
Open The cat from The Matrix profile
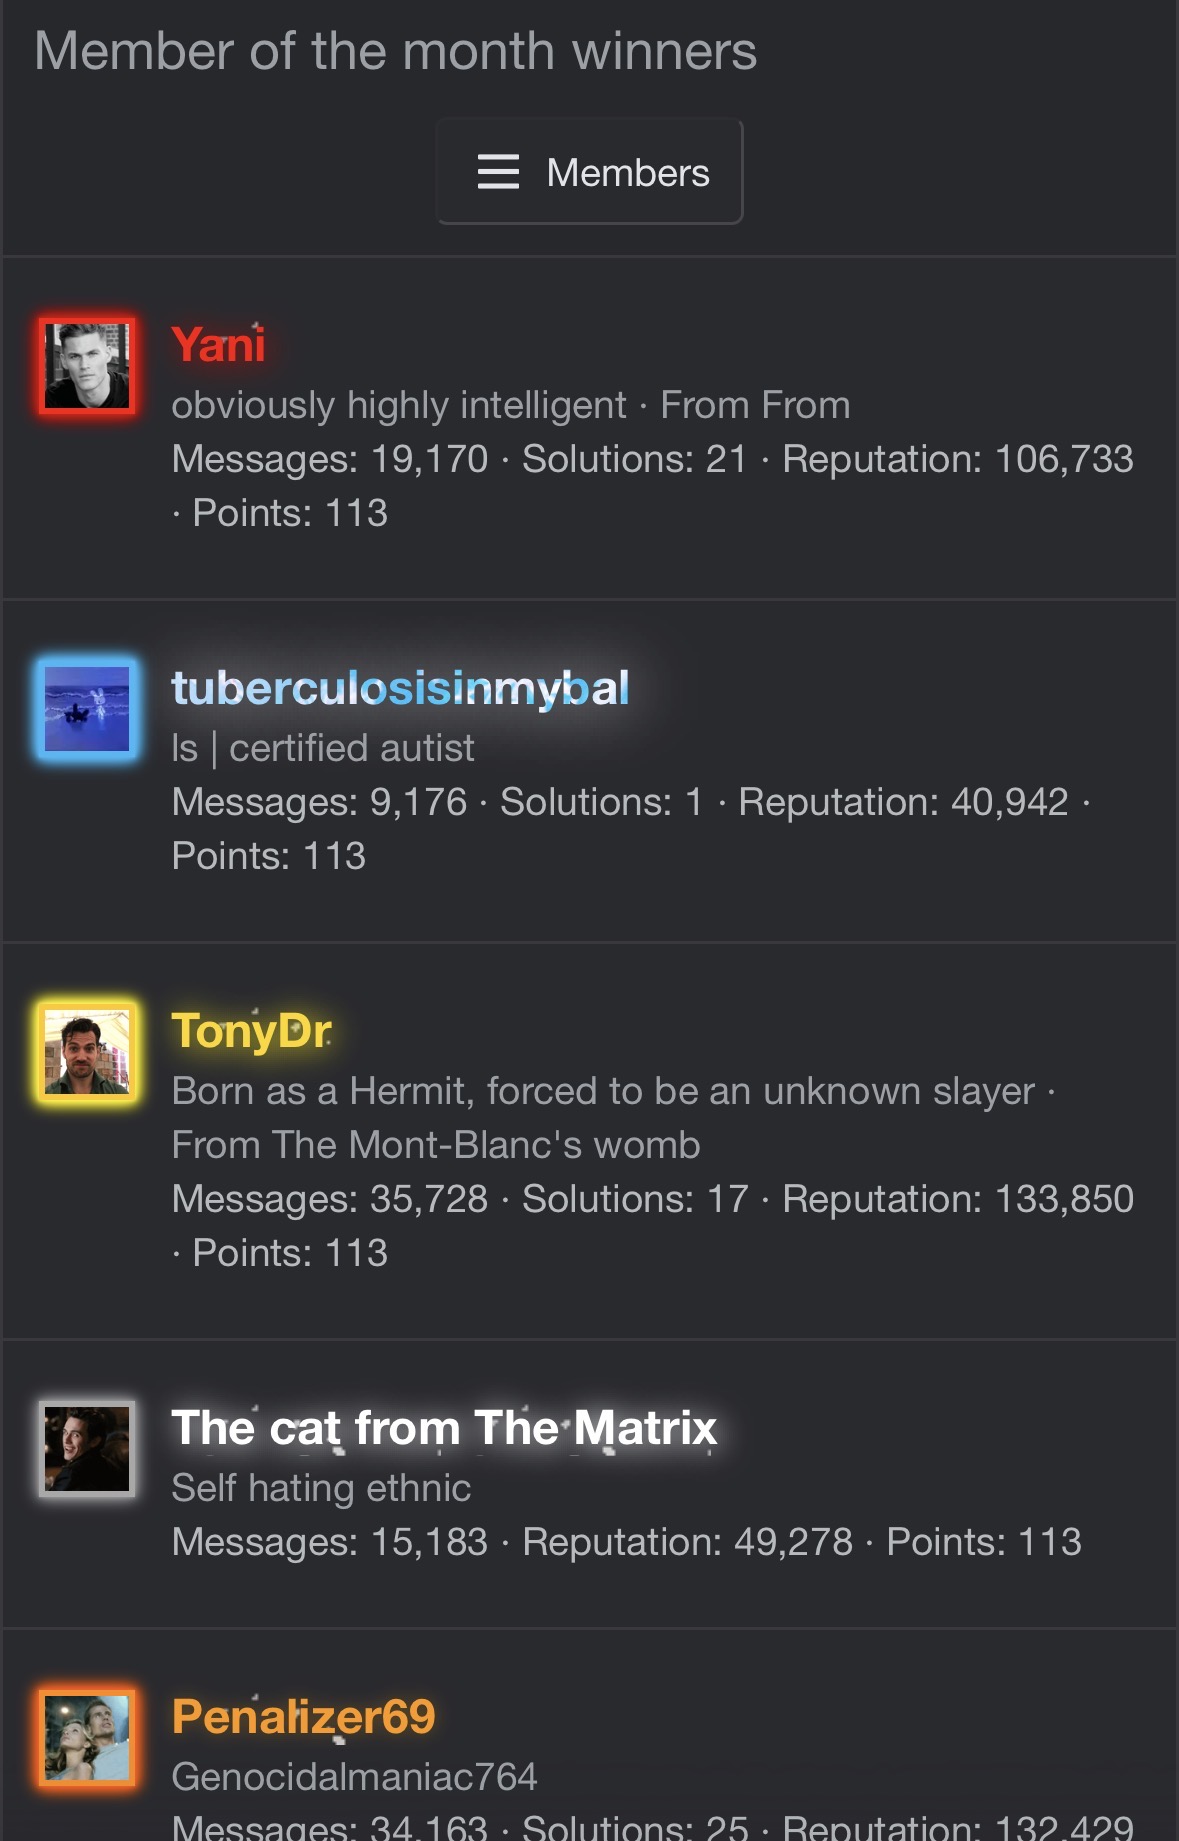tap(444, 1428)
